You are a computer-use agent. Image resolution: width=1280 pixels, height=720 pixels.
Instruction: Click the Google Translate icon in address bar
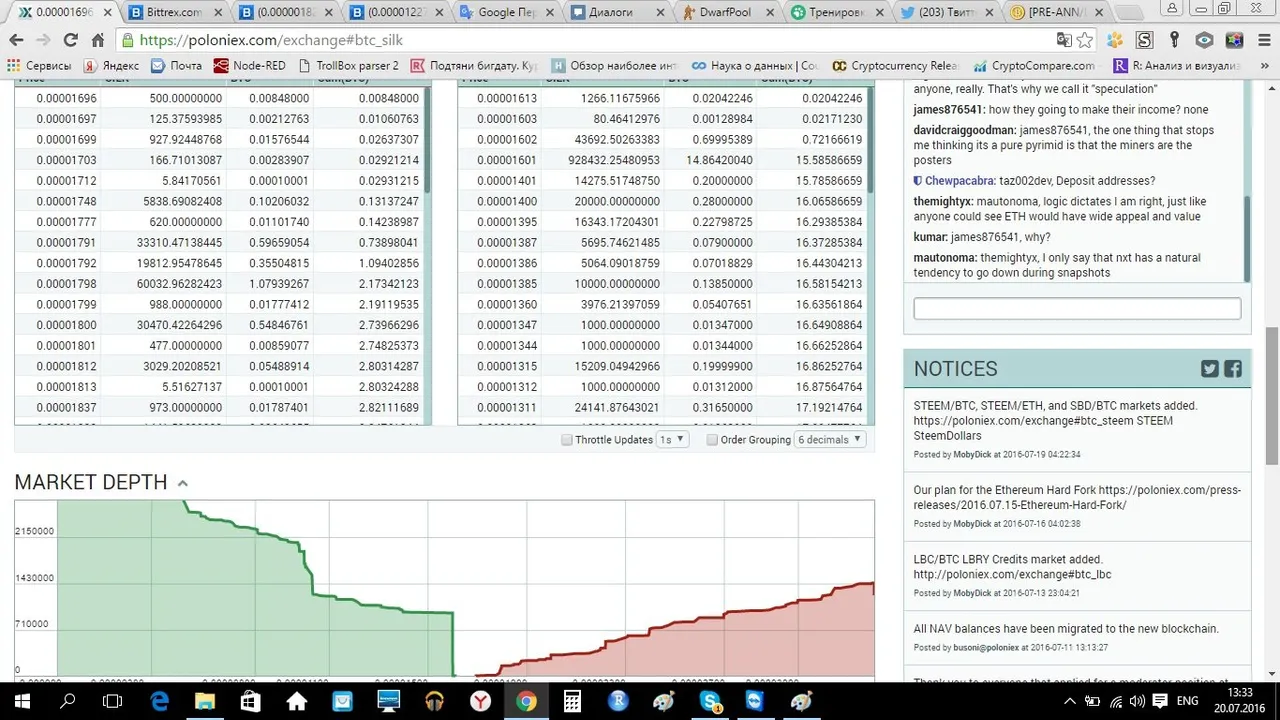[1064, 40]
